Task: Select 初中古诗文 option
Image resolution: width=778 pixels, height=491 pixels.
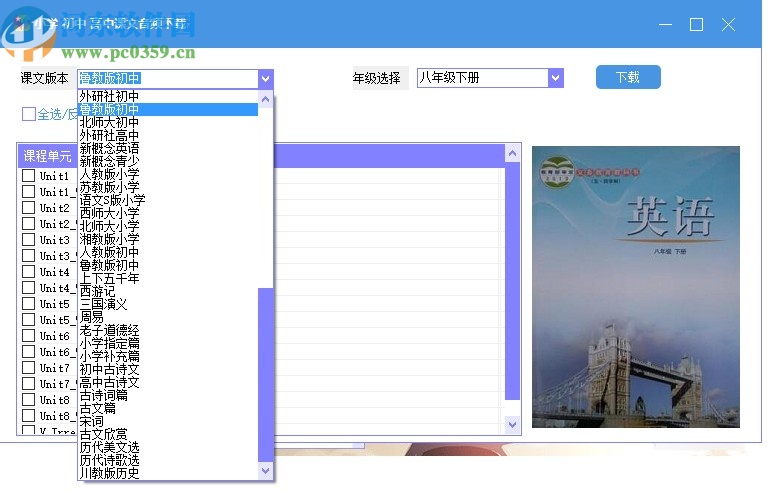Action: coord(168,369)
